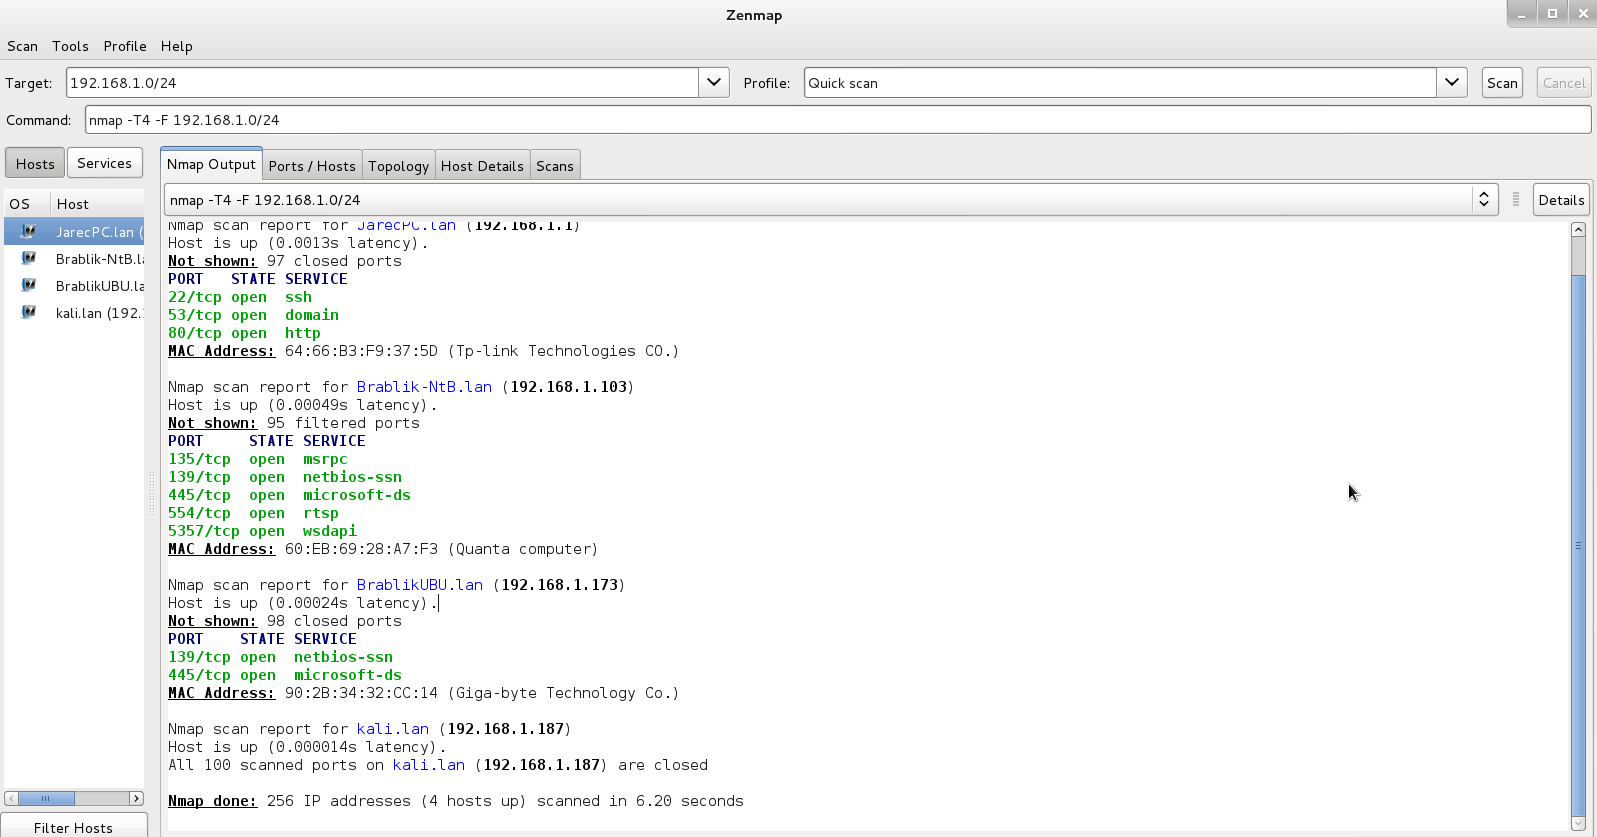Viewport: 1597px width, 837px height.
Task: Click host list scrollbar left arrow
Action: click(x=11, y=798)
